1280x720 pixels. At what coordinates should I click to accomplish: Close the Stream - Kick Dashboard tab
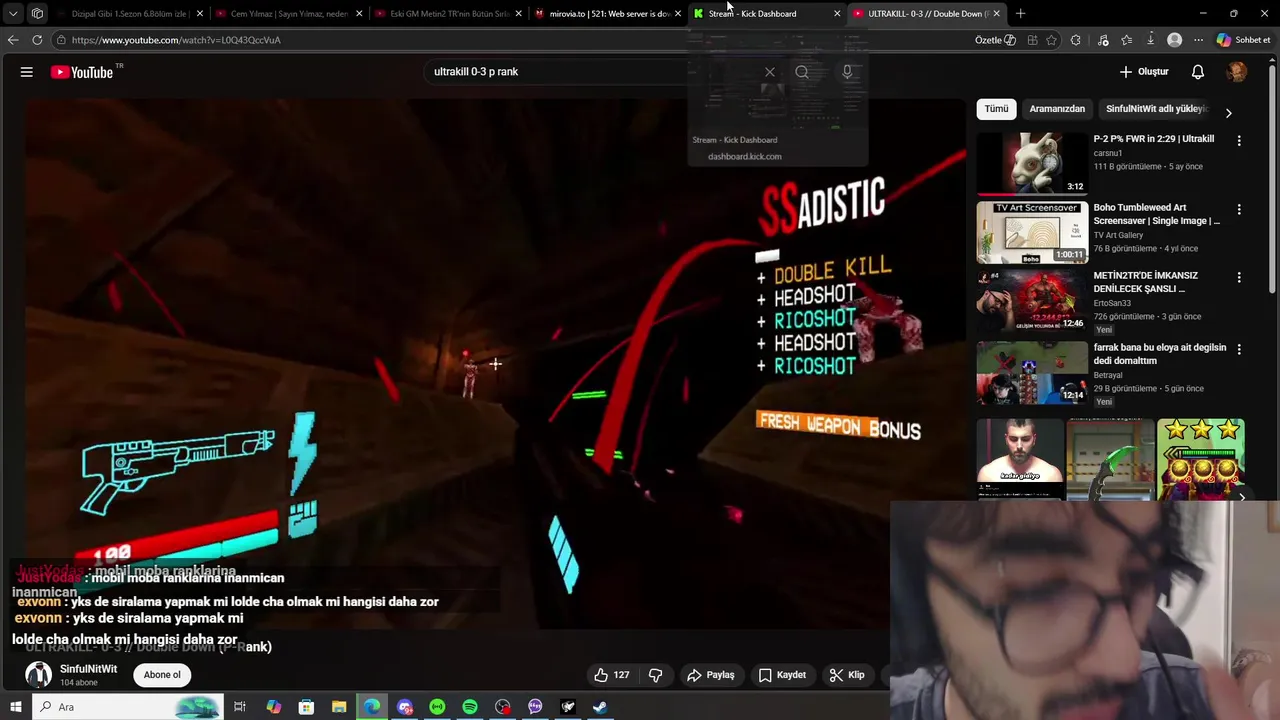tap(837, 14)
